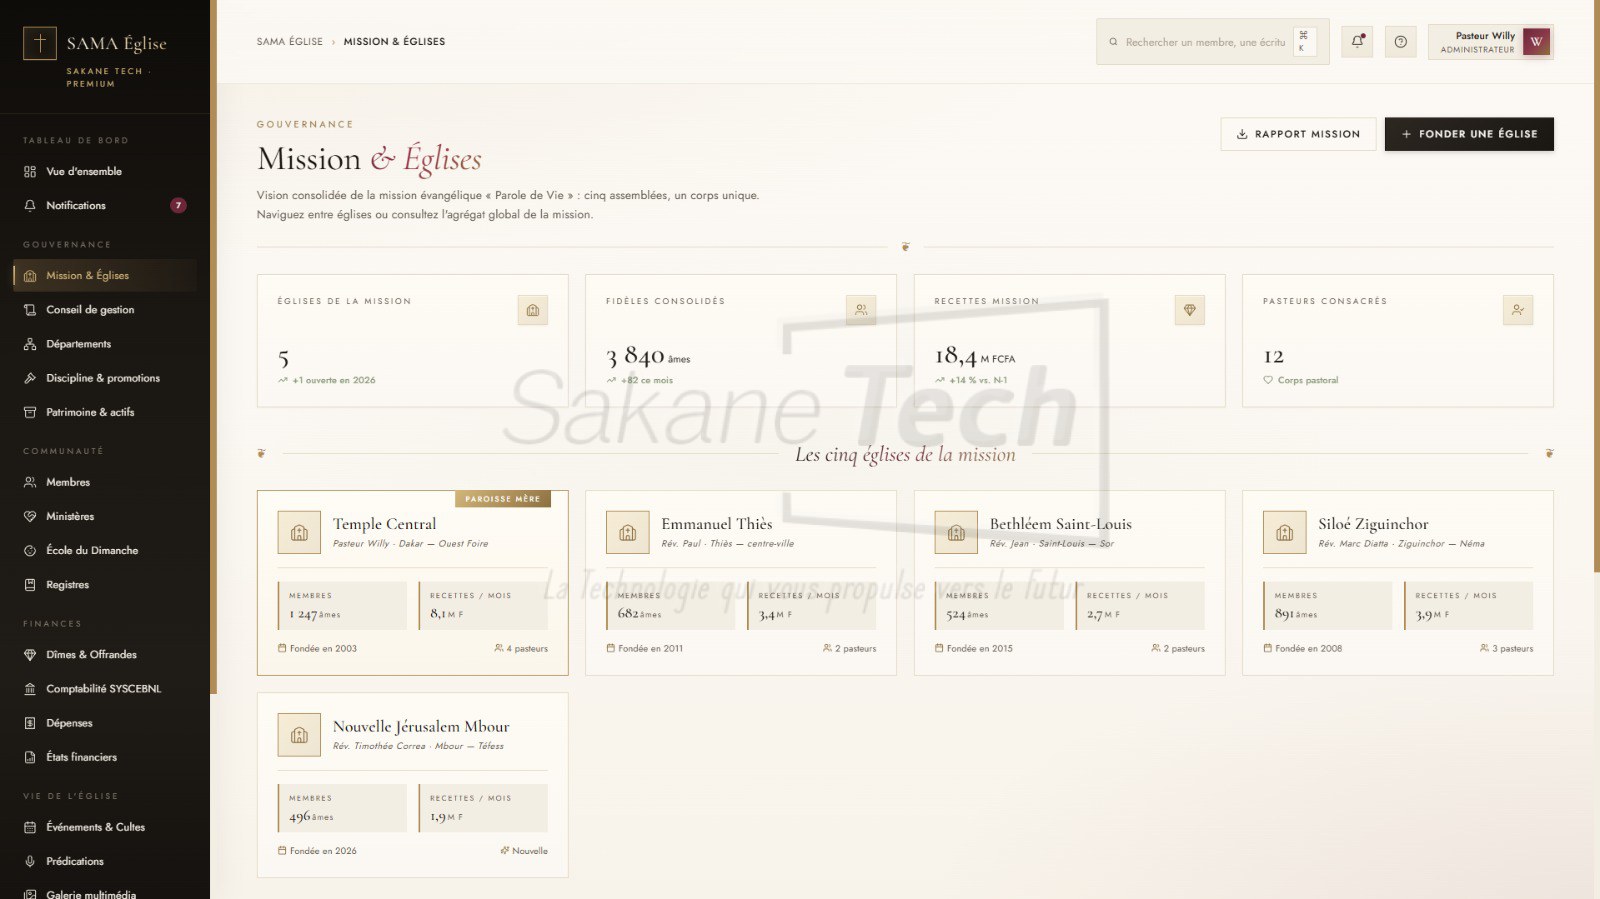Image resolution: width=1600 pixels, height=899 pixels.
Task: Click the search magnifier icon
Action: [x=1113, y=42]
